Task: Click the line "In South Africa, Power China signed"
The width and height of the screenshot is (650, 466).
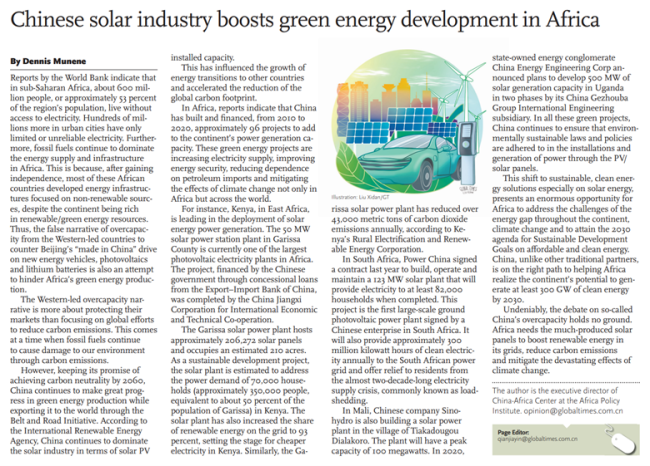Action: (x=410, y=259)
